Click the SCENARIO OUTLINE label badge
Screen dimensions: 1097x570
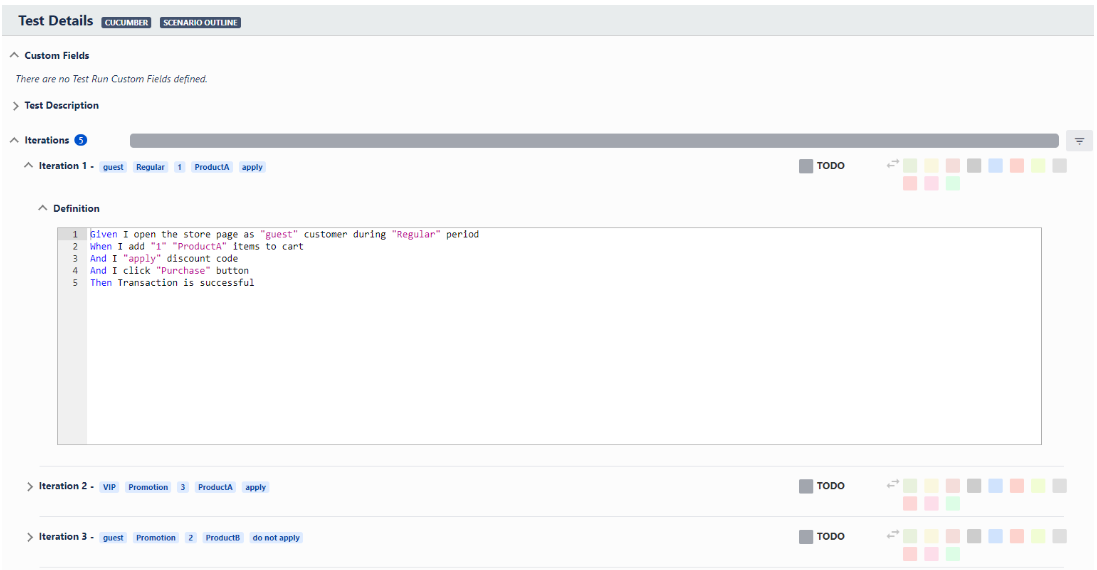pos(200,22)
